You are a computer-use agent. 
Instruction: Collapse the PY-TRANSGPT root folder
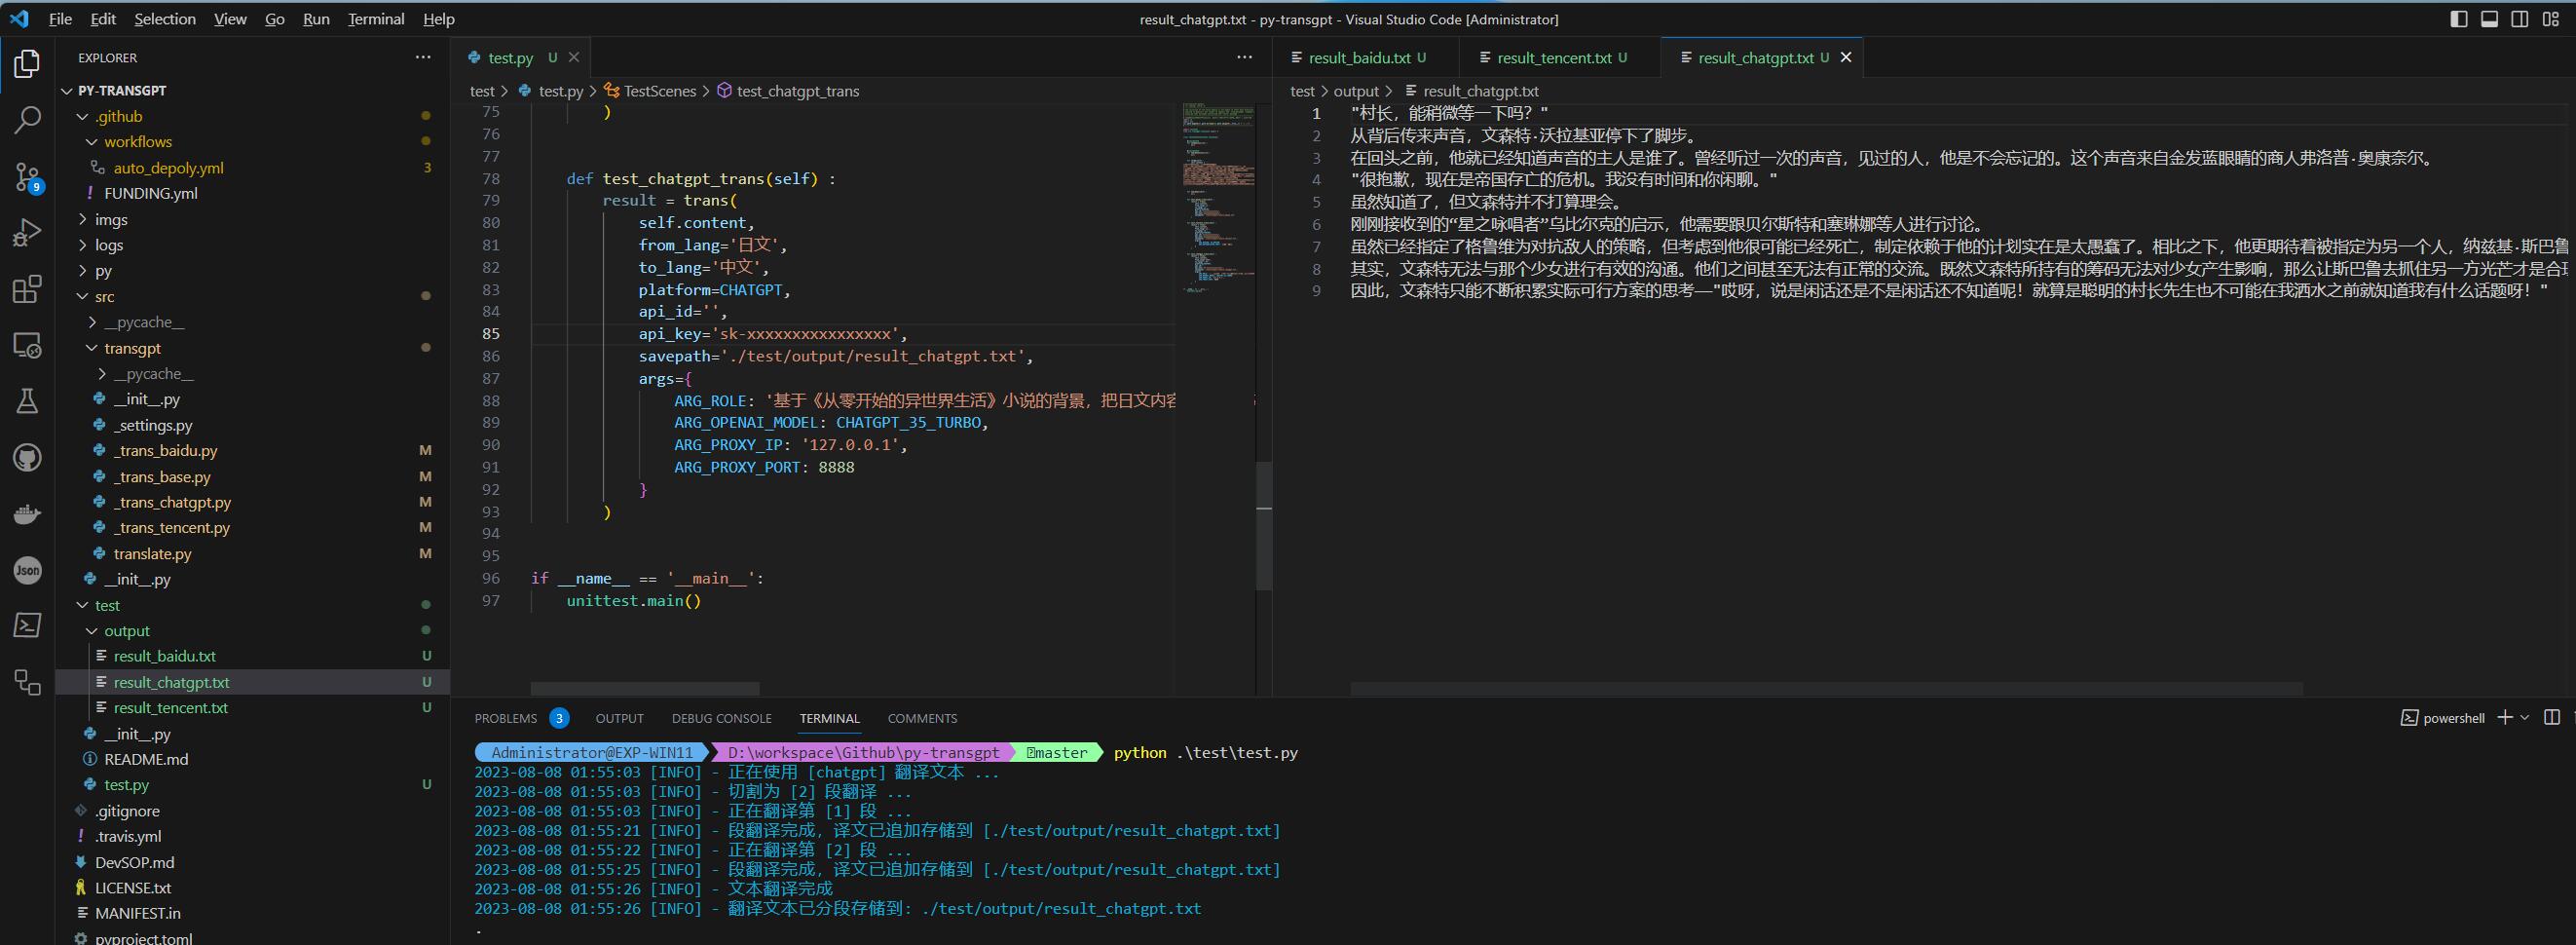[122, 90]
